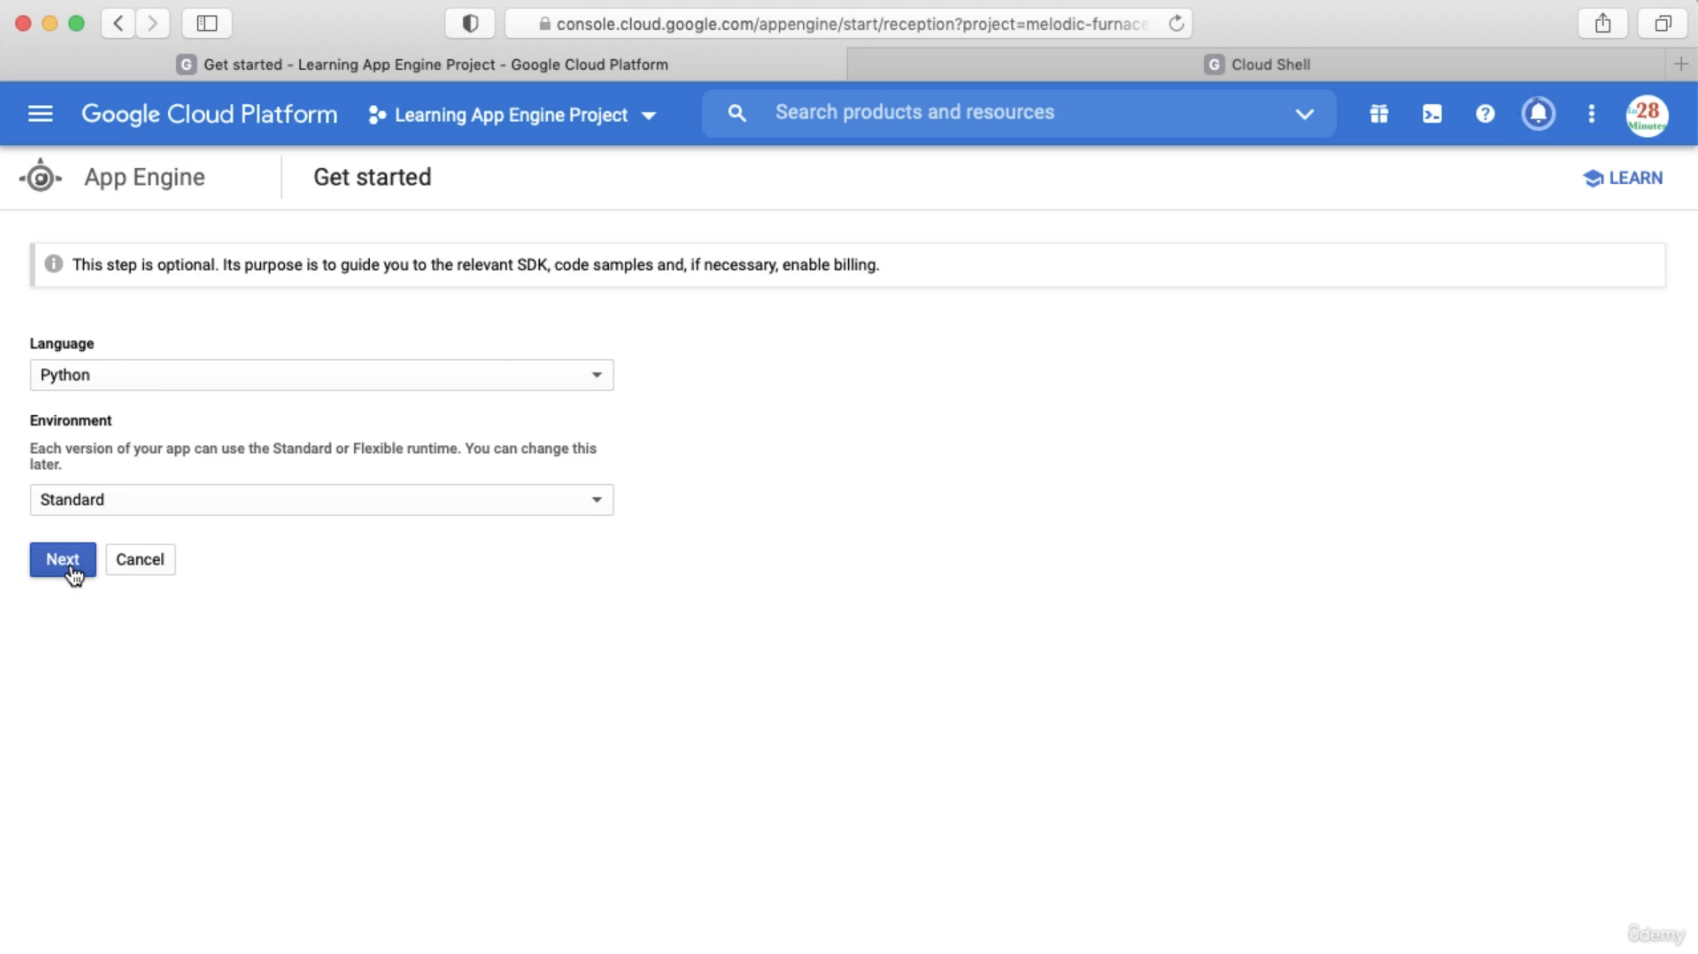Image resolution: width=1698 pixels, height=954 pixels.
Task: Go back with the browser back arrow
Action: pyautogui.click(x=118, y=23)
